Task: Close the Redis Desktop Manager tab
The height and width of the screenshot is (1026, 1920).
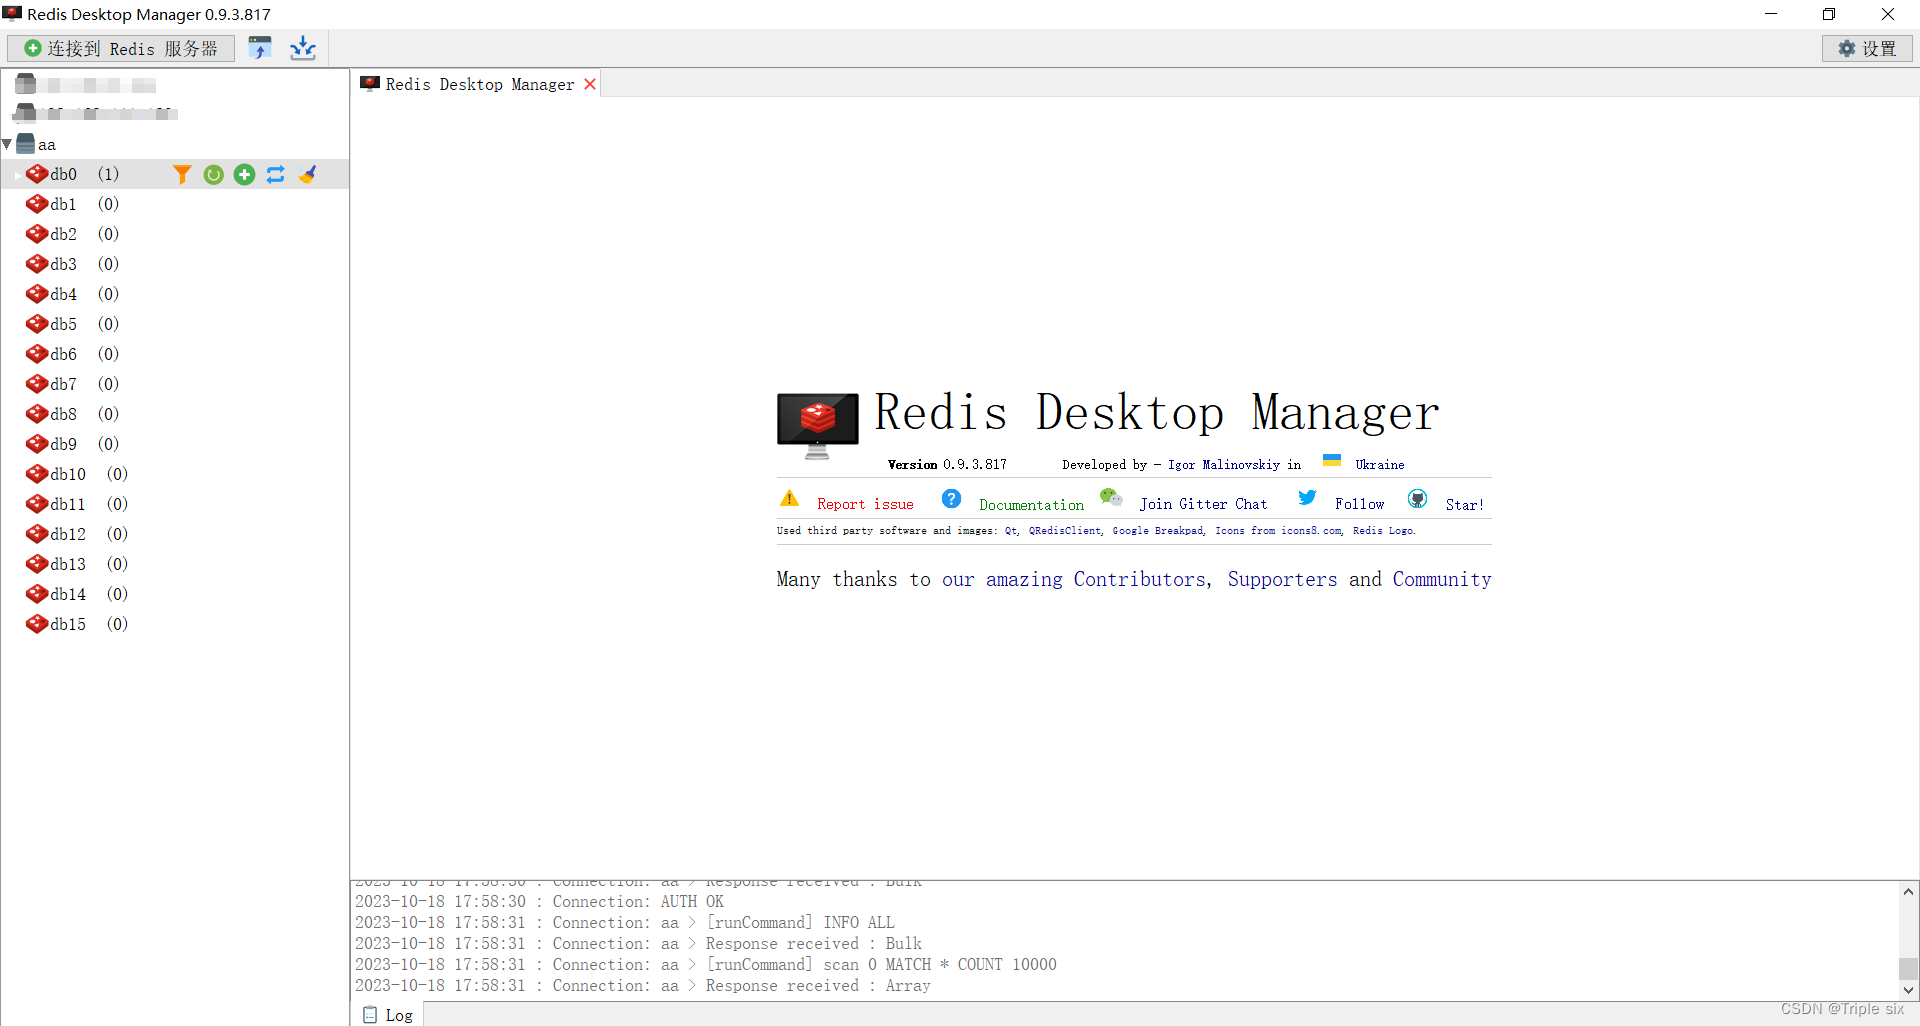Action: (x=590, y=84)
